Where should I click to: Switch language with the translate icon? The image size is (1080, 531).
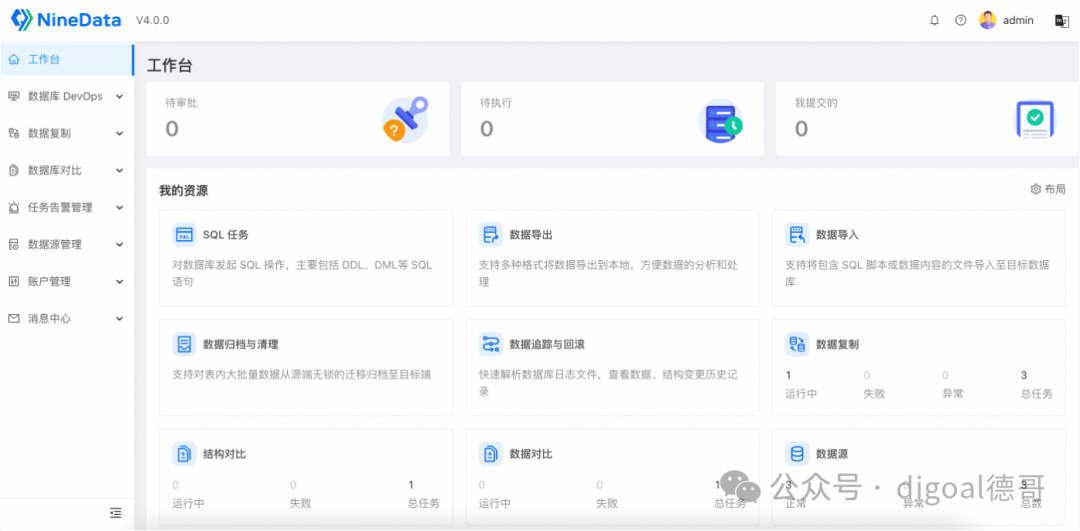pos(1061,21)
